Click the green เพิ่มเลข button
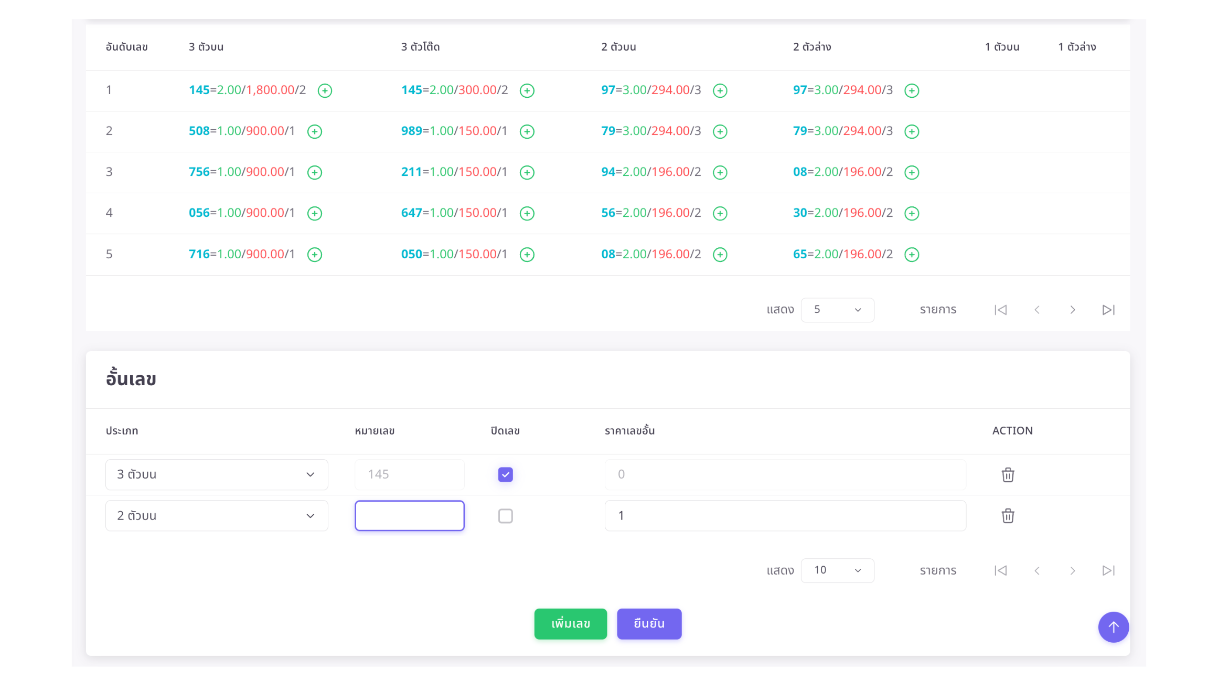Image resolution: width=1214 pixels, height=684 pixels. pyautogui.click(x=570, y=624)
